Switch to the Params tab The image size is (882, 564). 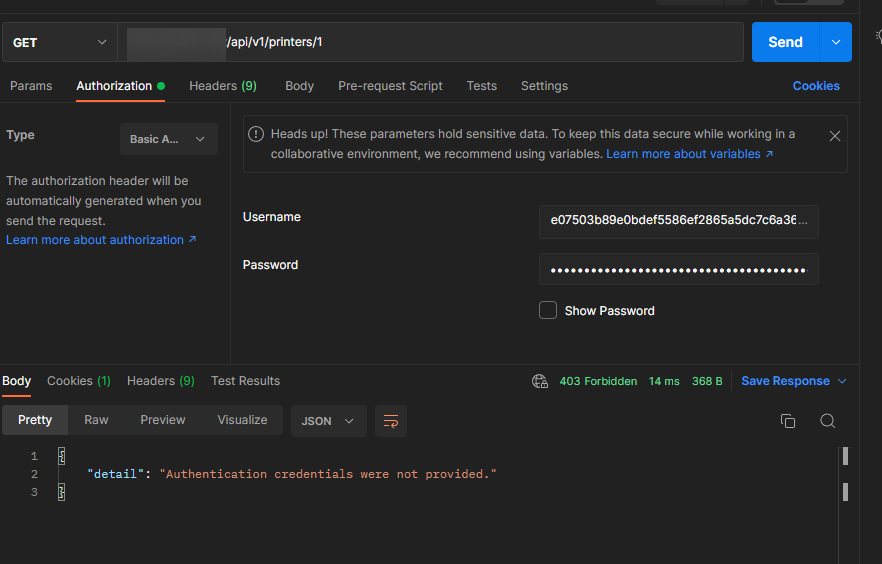[x=31, y=86]
